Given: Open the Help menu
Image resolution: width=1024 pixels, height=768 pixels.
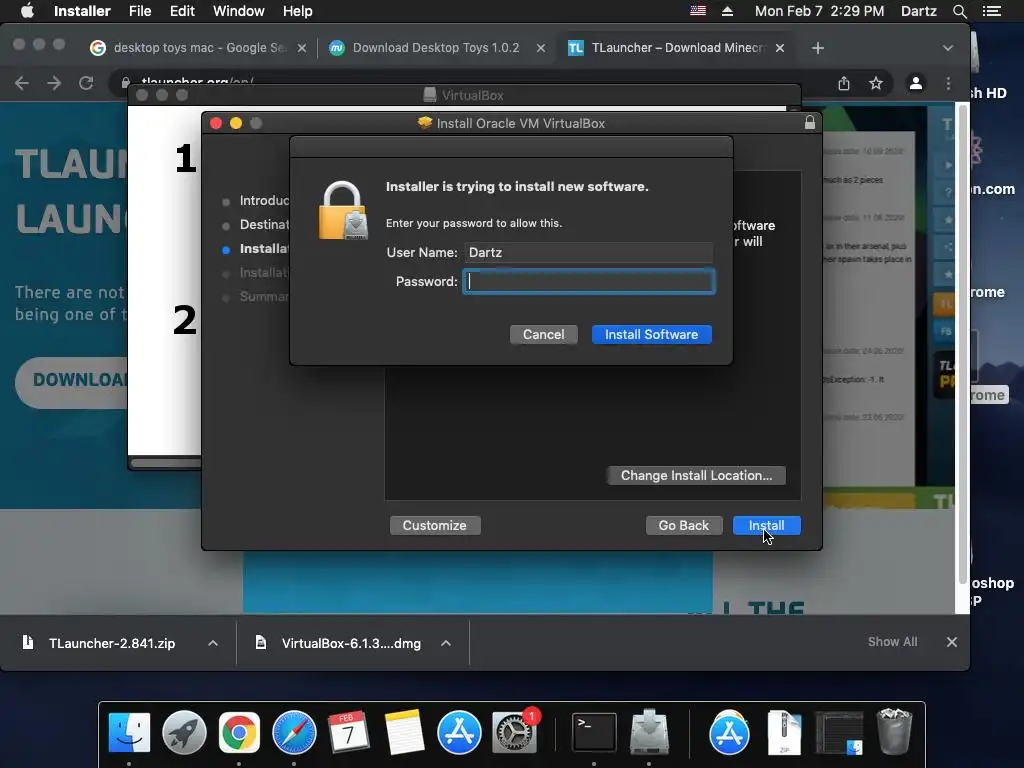Looking at the screenshot, I should pos(297,11).
